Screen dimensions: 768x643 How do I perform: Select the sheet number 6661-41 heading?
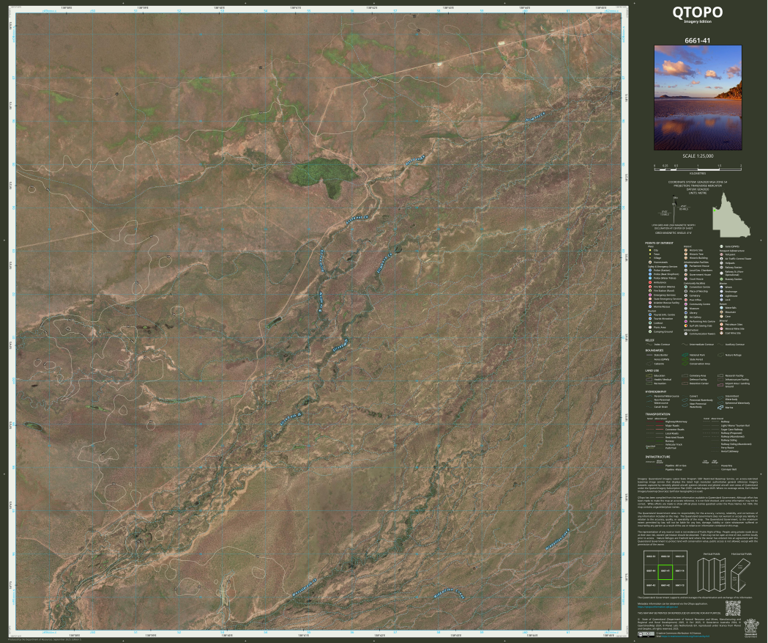697,41
